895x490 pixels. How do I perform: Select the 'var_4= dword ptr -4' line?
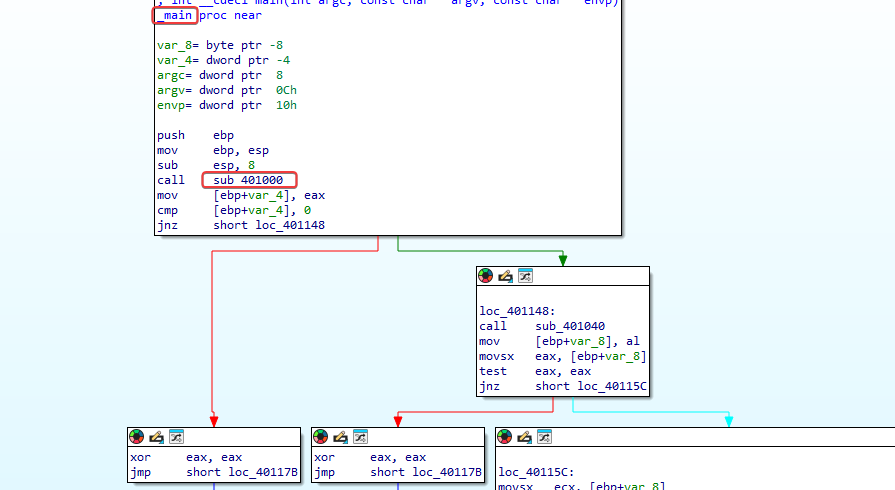pos(224,60)
